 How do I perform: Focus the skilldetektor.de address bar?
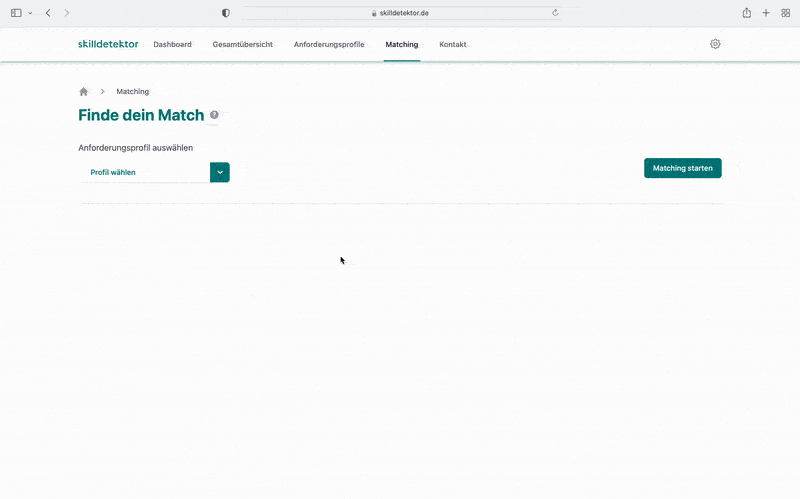click(402, 13)
